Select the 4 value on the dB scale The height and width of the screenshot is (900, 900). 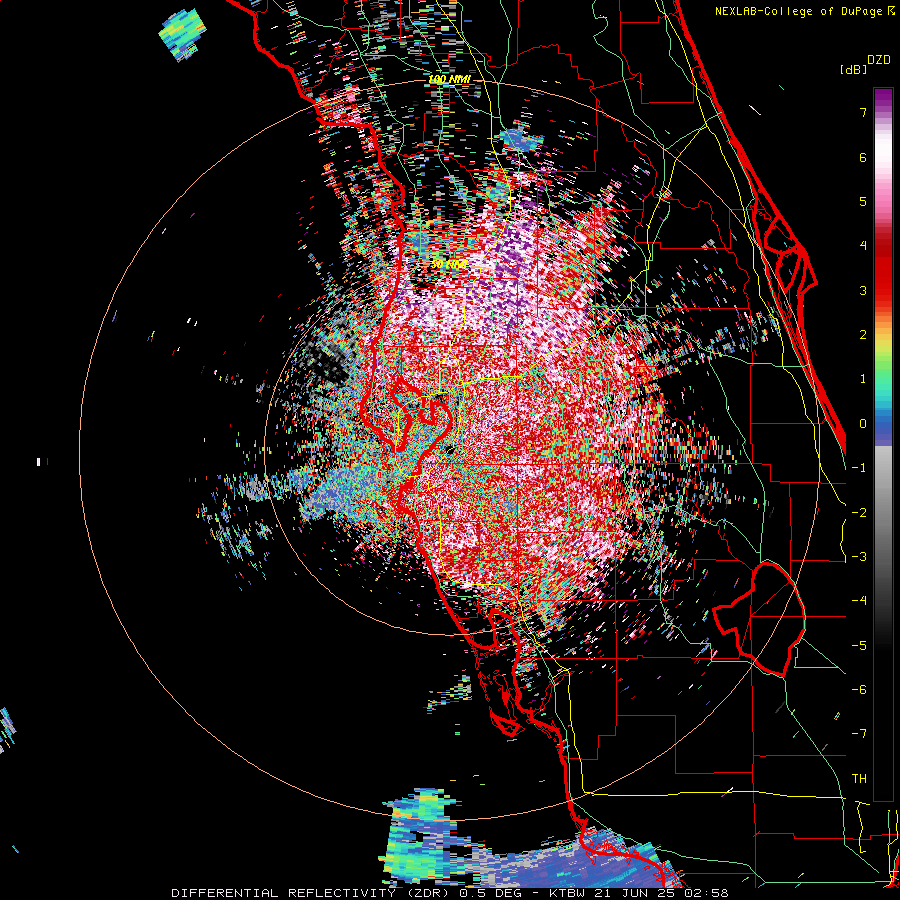pos(863,246)
